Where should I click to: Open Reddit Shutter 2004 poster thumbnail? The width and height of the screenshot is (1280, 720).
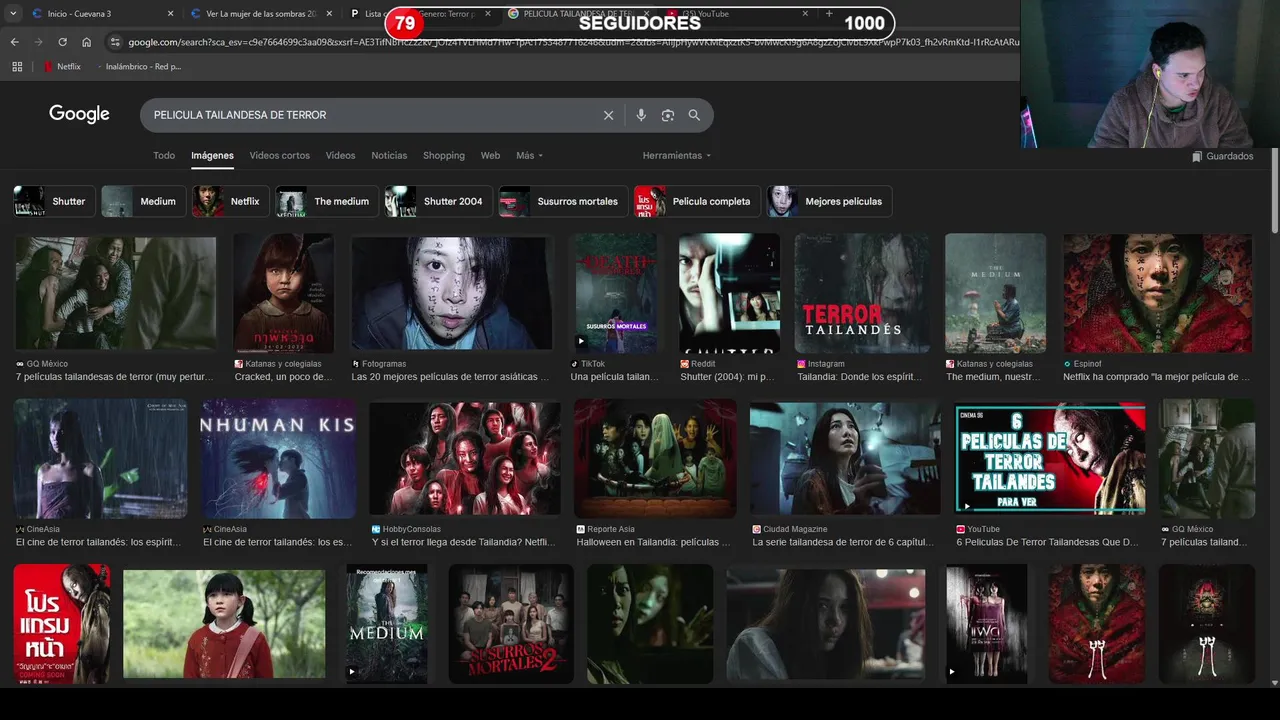click(x=729, y=293)
